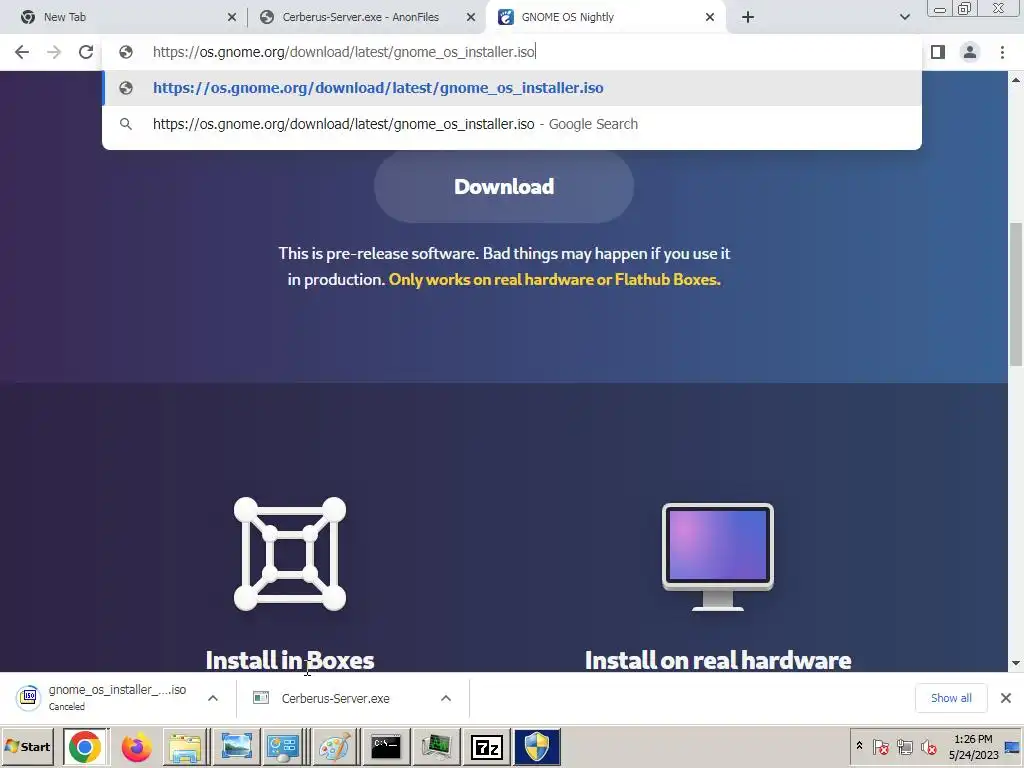This screenshot has width=1024, height=768.
Task: Show hidden system tray icons
Action: (859, 746)
